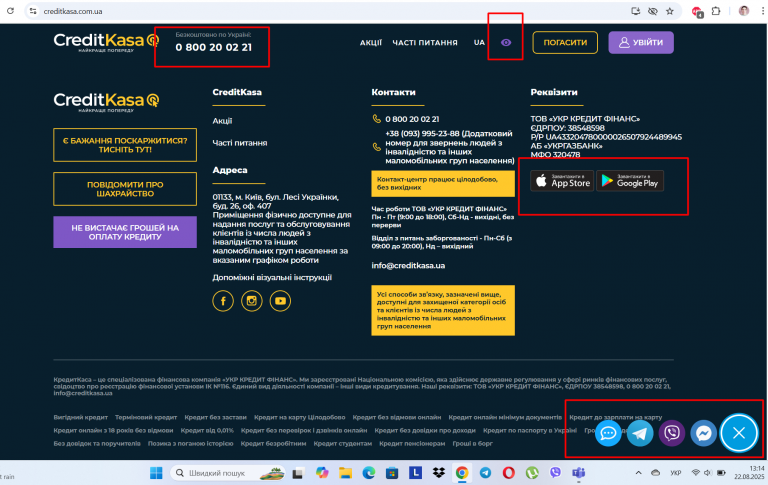768x485 pixels.
Task: Open the Windows Start menu
Action: point(156,473)
